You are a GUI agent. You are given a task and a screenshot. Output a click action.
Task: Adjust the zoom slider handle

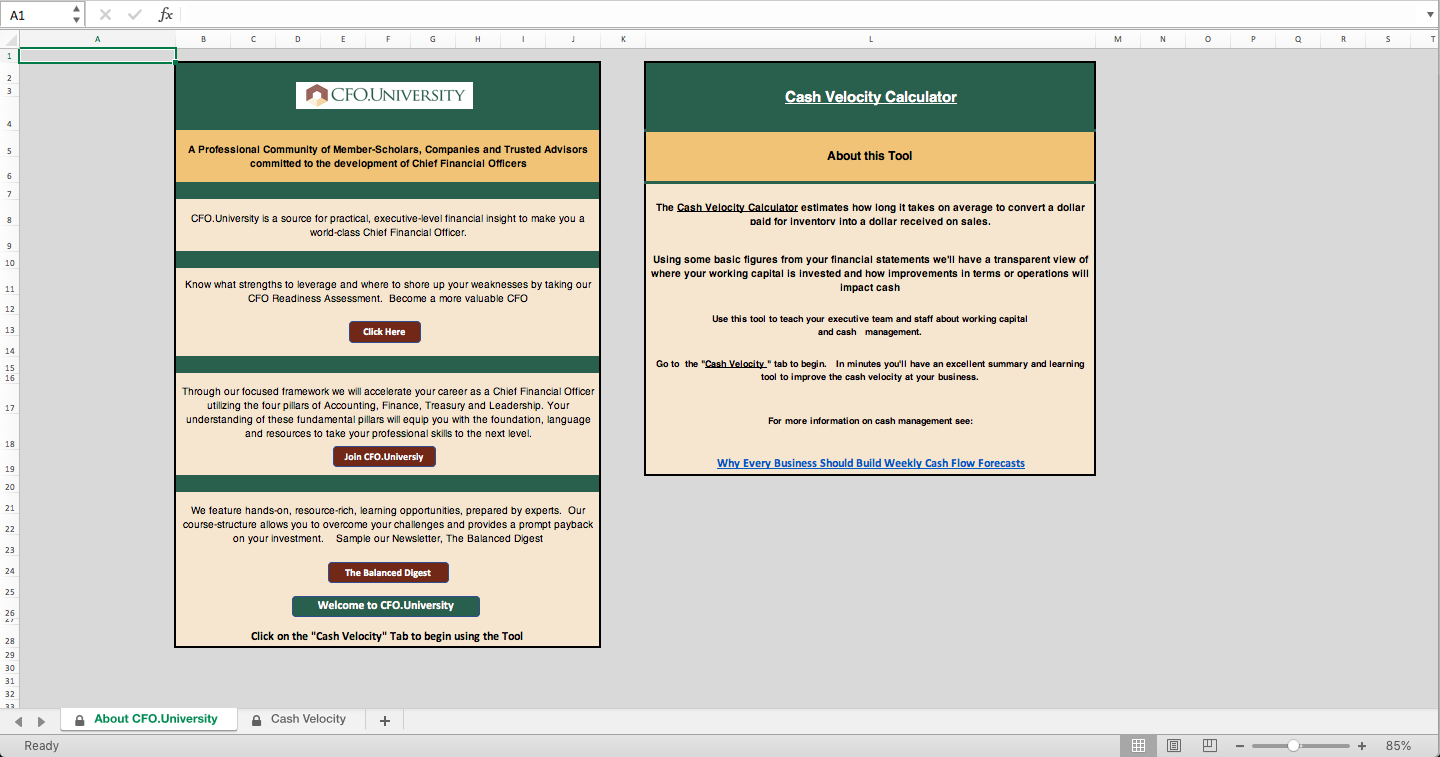click(1293, 746)
